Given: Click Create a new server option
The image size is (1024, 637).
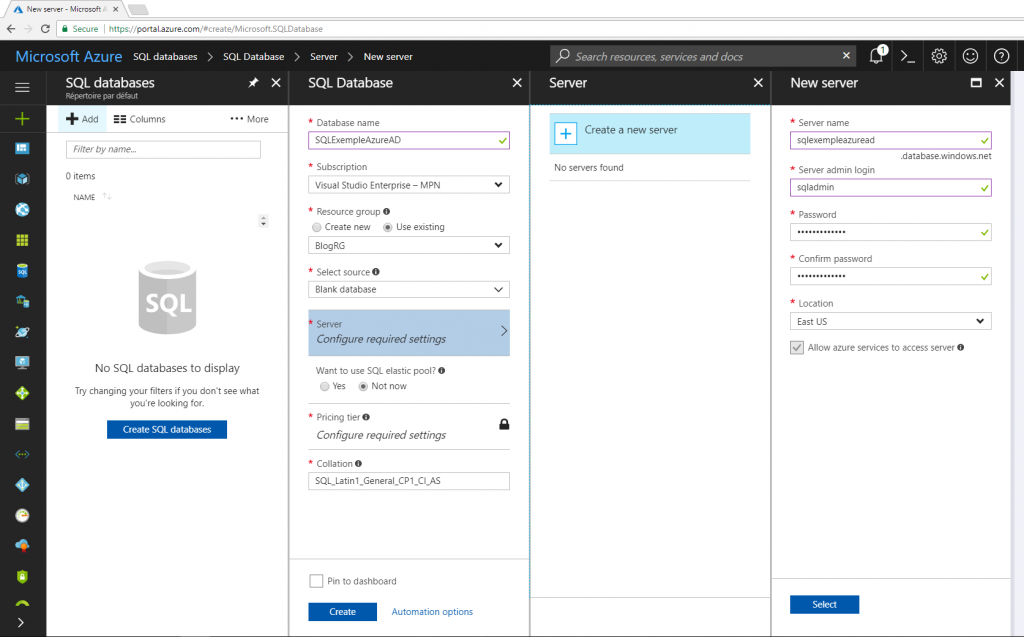Looking at the screenshot, I should click(x=650, y=134).
